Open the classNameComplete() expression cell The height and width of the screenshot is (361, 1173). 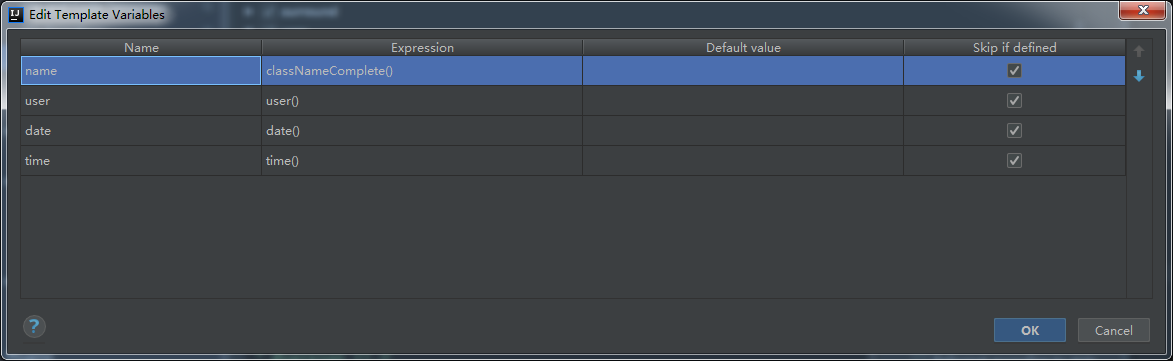click(422, 71)
